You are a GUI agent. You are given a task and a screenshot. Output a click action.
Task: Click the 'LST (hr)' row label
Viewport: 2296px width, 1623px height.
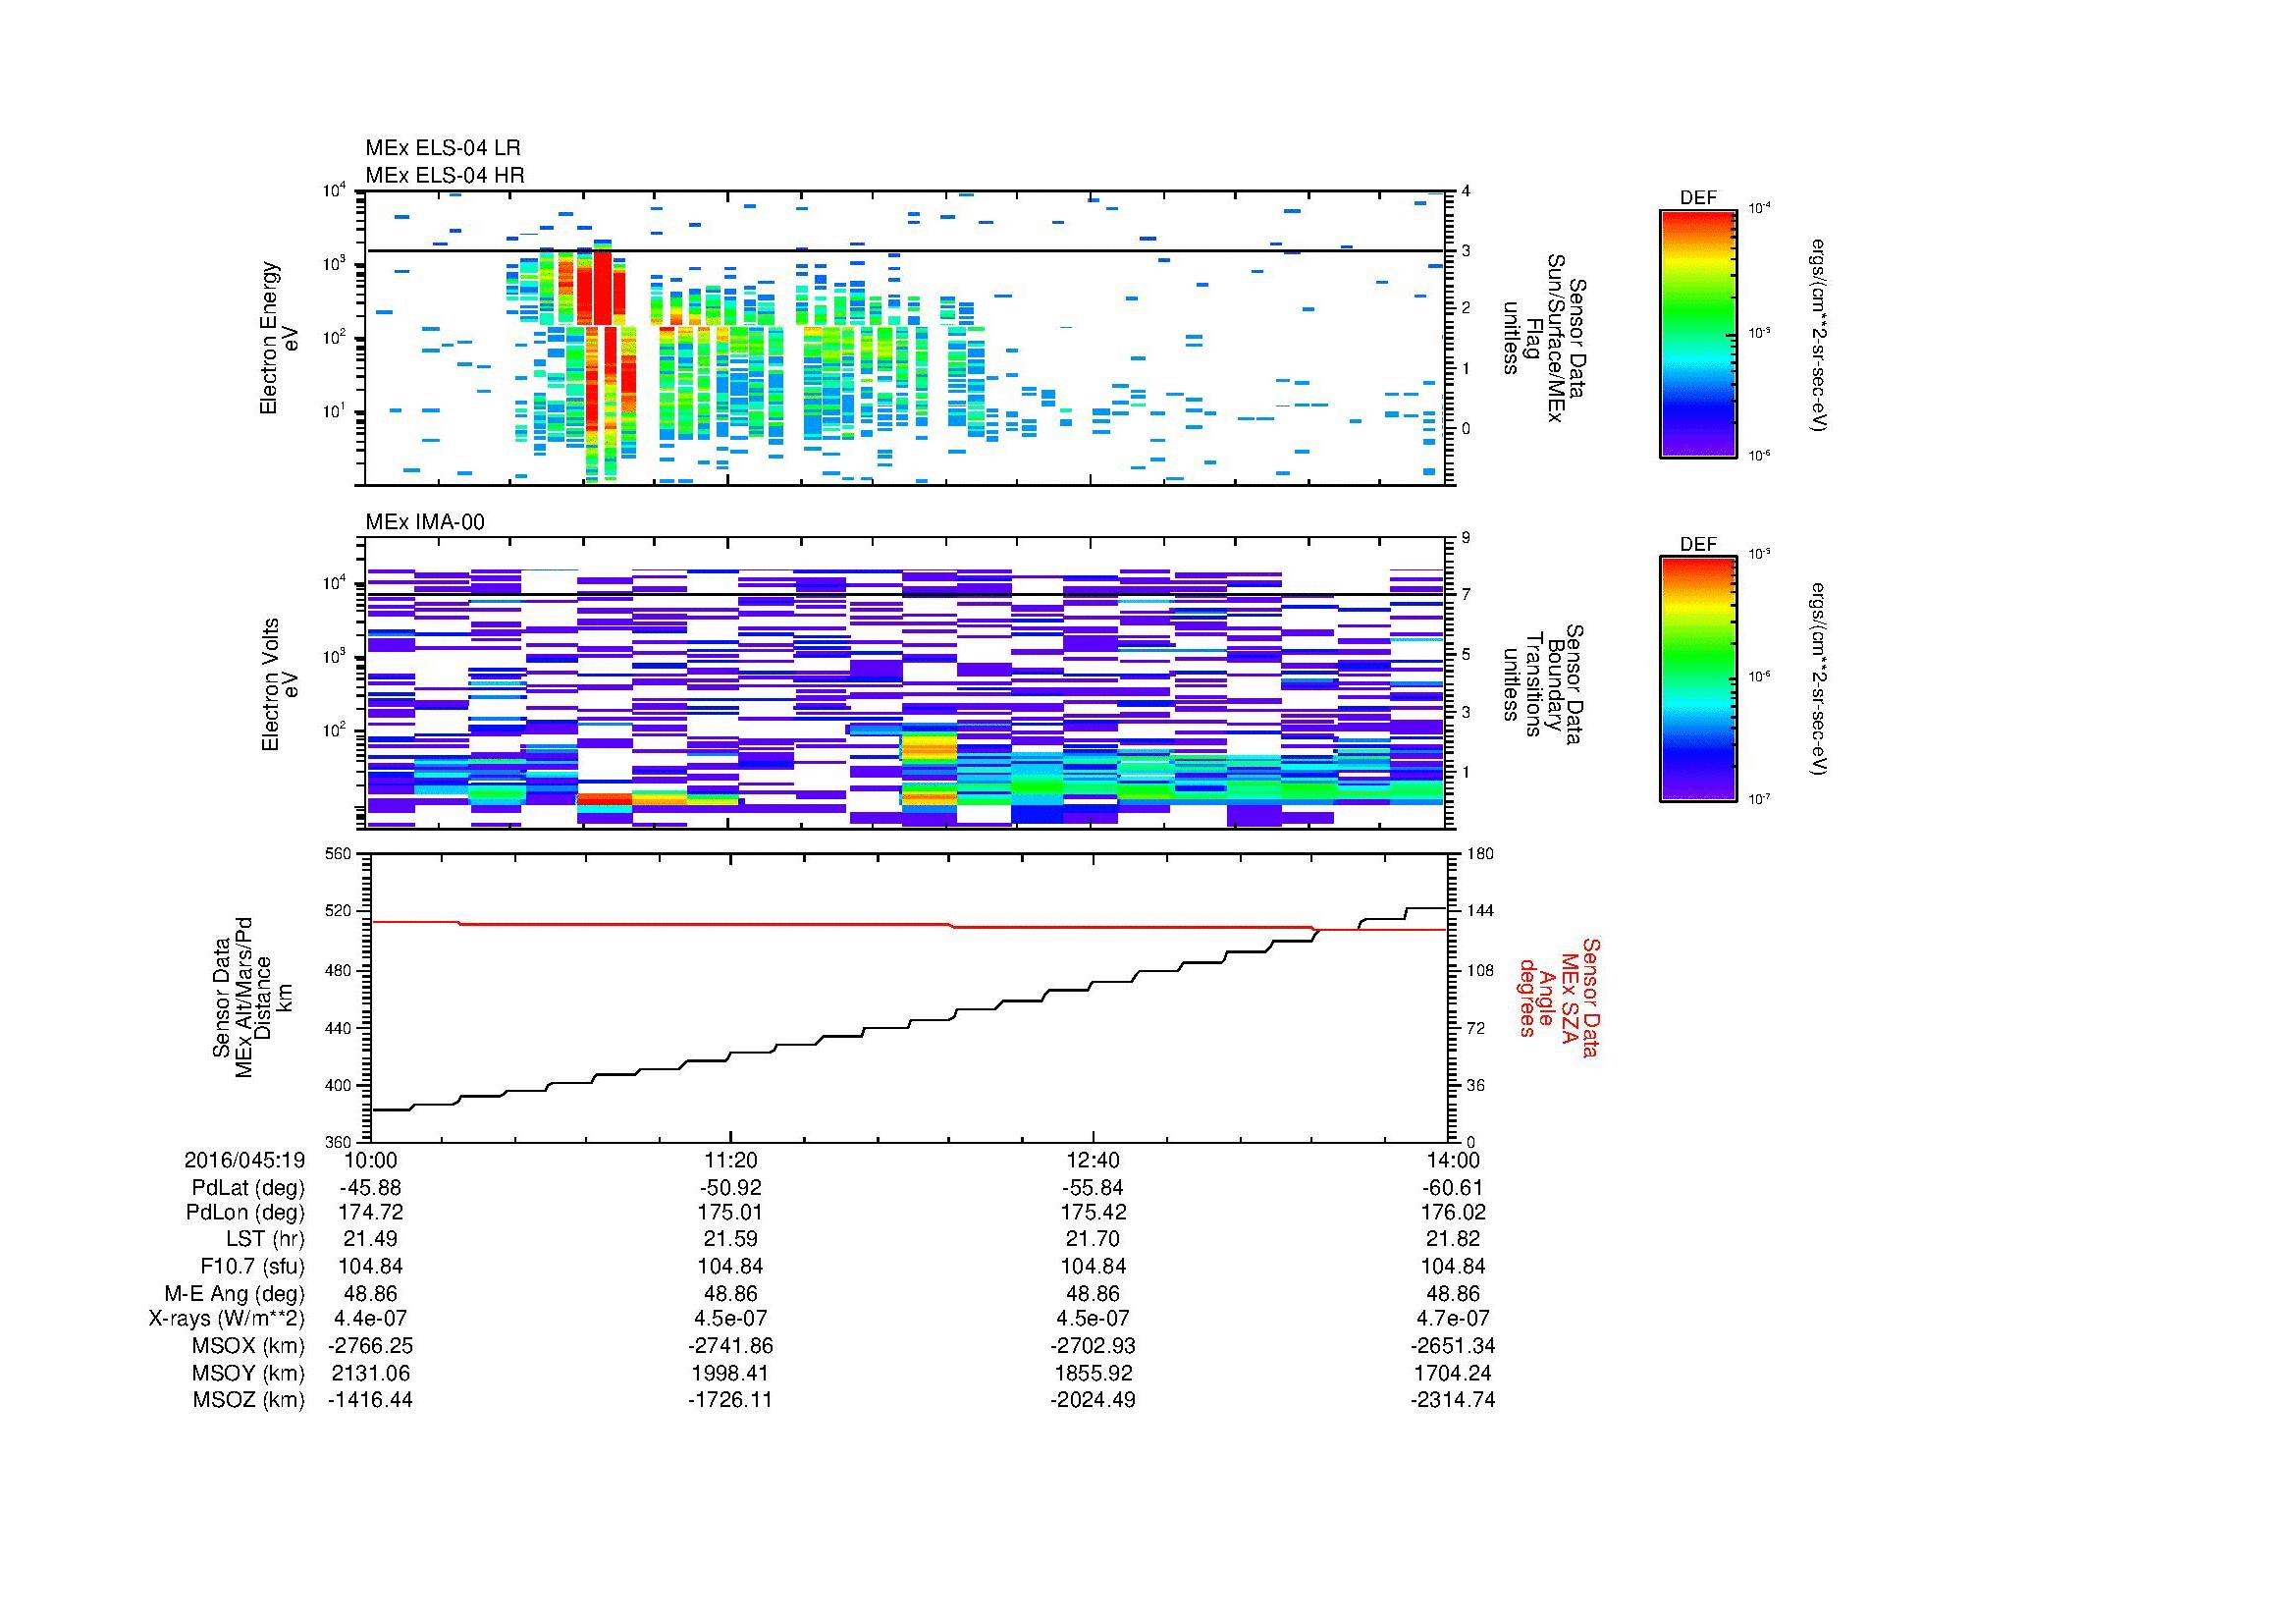[265, 1239]
